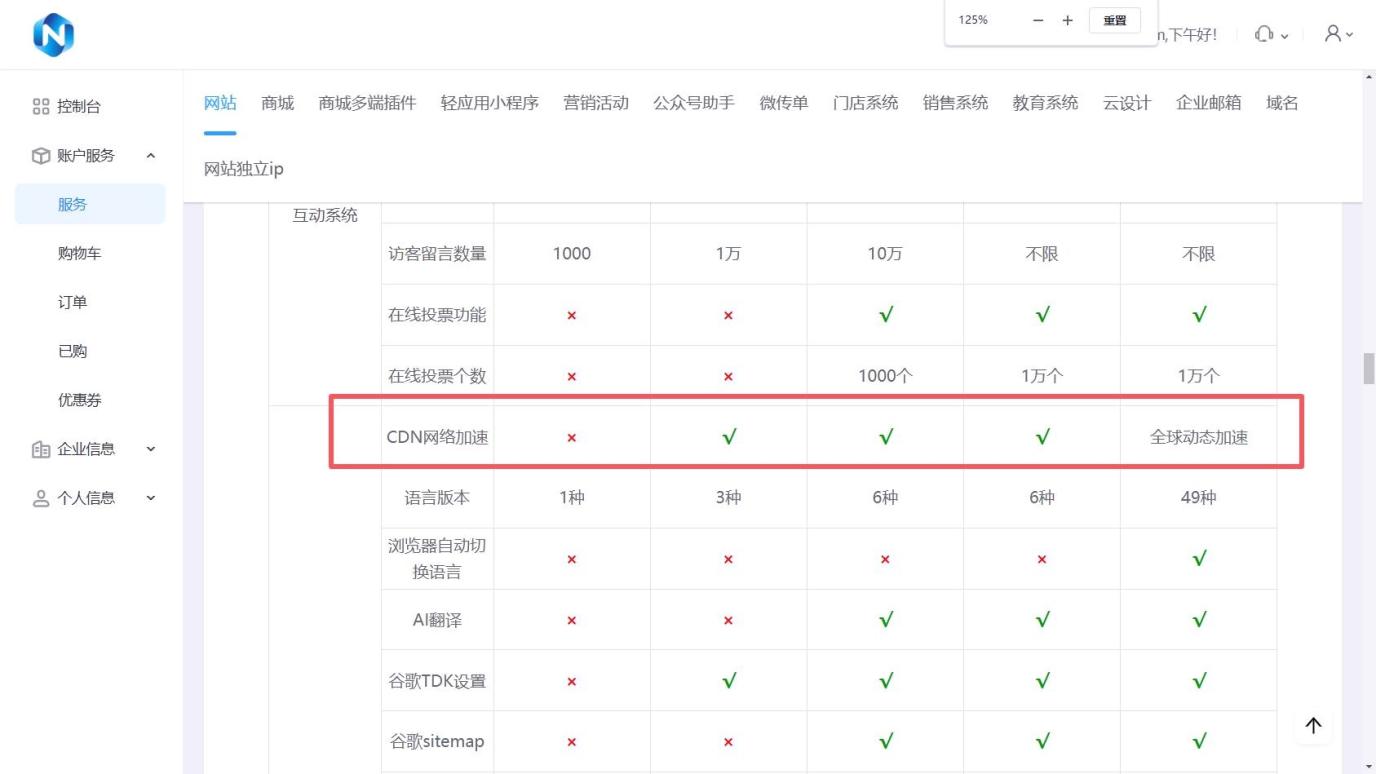Viewport: 1376px width, 774px height.
Task: Click the vertical page scrollbar thumb
Action: pyautogui.click(x=1368, y=368)
